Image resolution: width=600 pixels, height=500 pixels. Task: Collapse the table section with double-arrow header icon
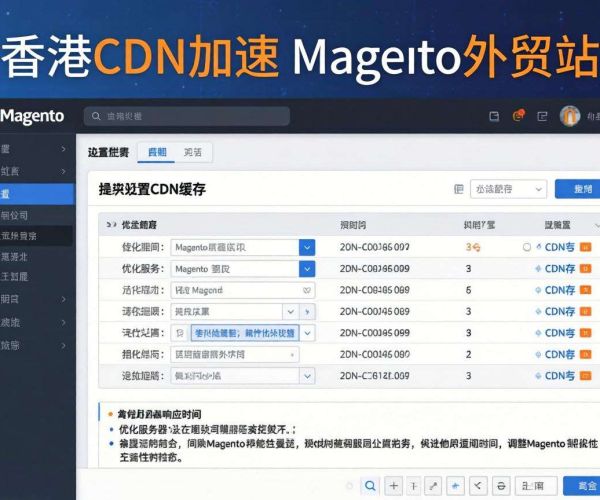111,225
